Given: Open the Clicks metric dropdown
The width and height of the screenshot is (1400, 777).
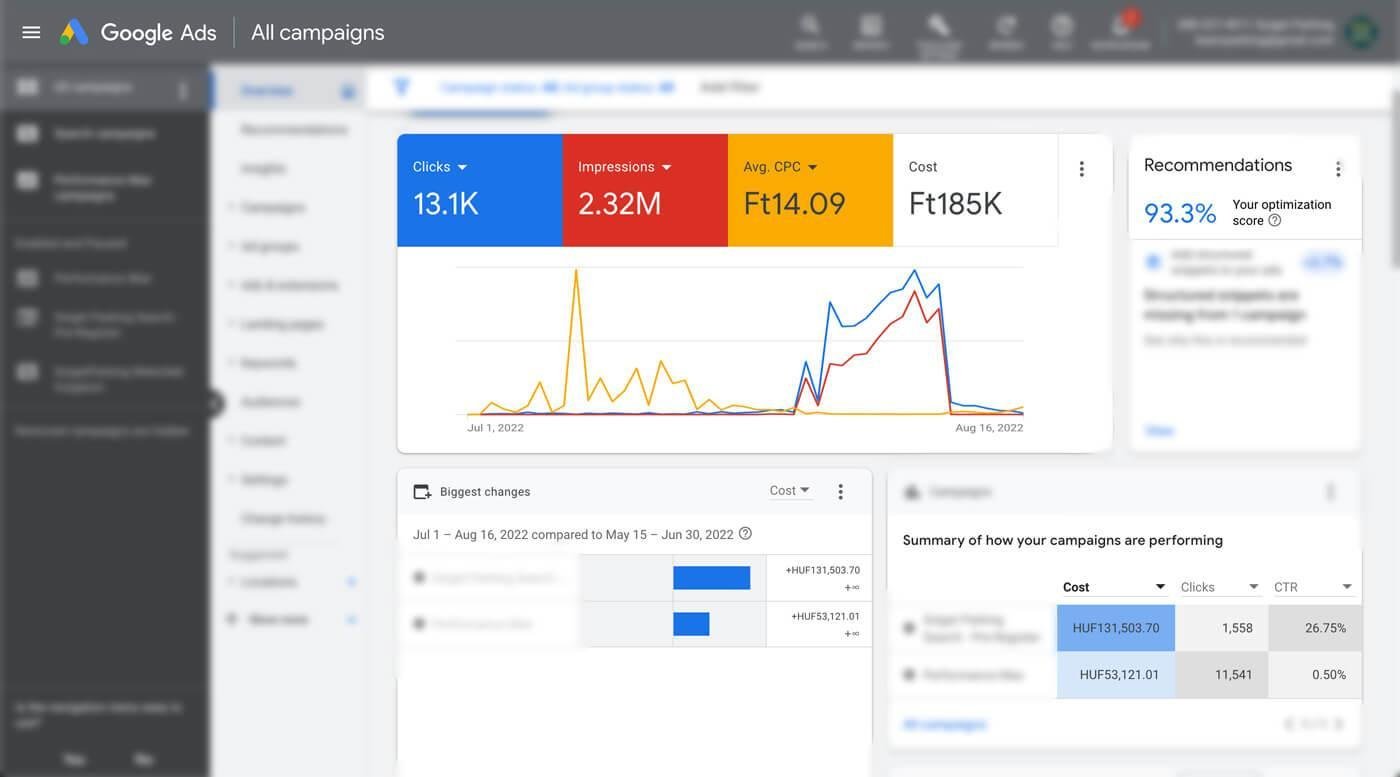Looking at the screenshot, I should [x=440, y=167].
